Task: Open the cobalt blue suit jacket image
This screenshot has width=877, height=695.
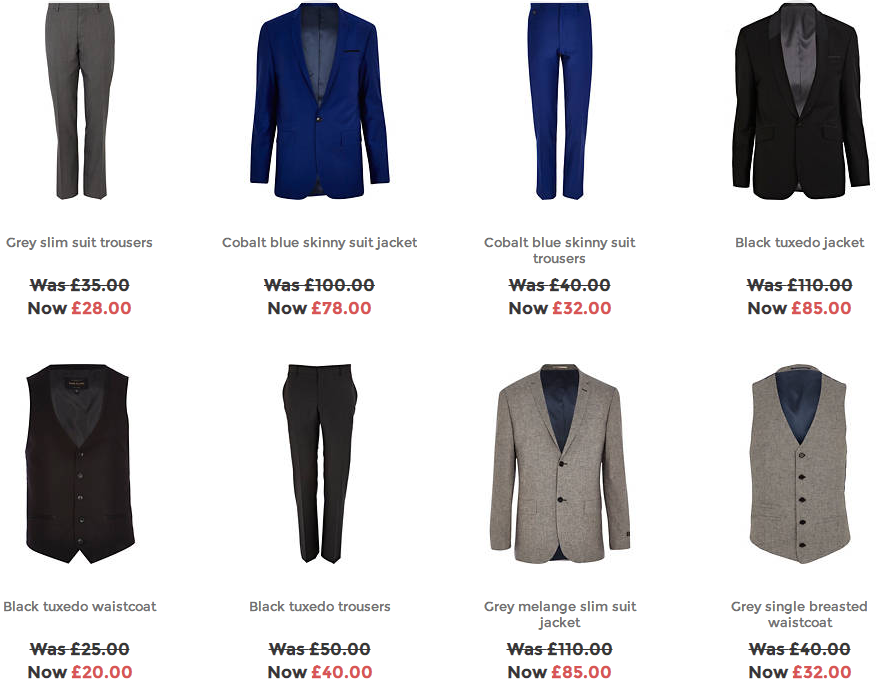Action: 319,101
